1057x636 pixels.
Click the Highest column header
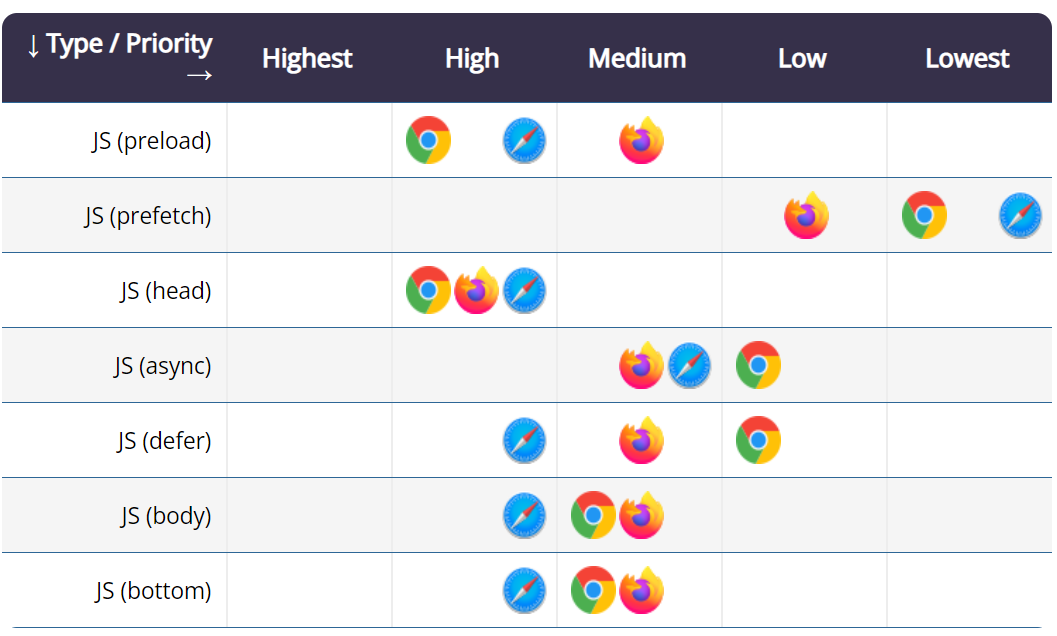tap(307, 59)
